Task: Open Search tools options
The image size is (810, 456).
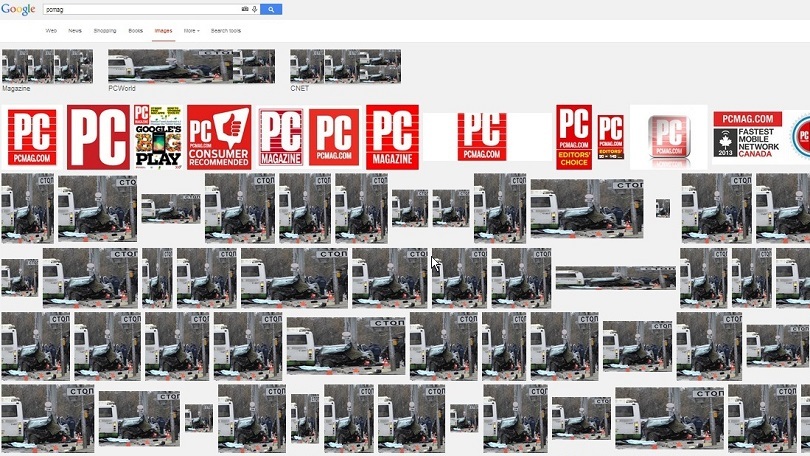Action: [226, 31]
